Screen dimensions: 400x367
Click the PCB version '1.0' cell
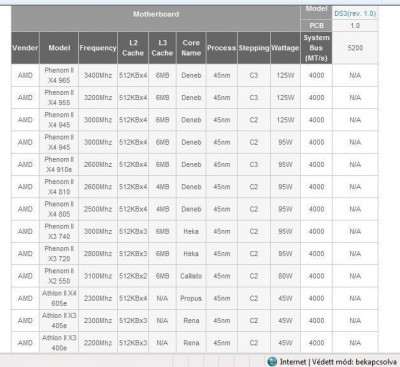355,25
